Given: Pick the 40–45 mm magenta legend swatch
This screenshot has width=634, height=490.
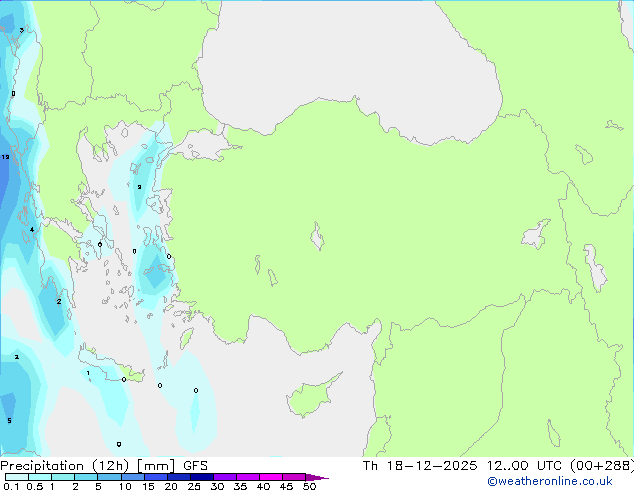Looking at the screenshot, I should (x=271, y=477).
